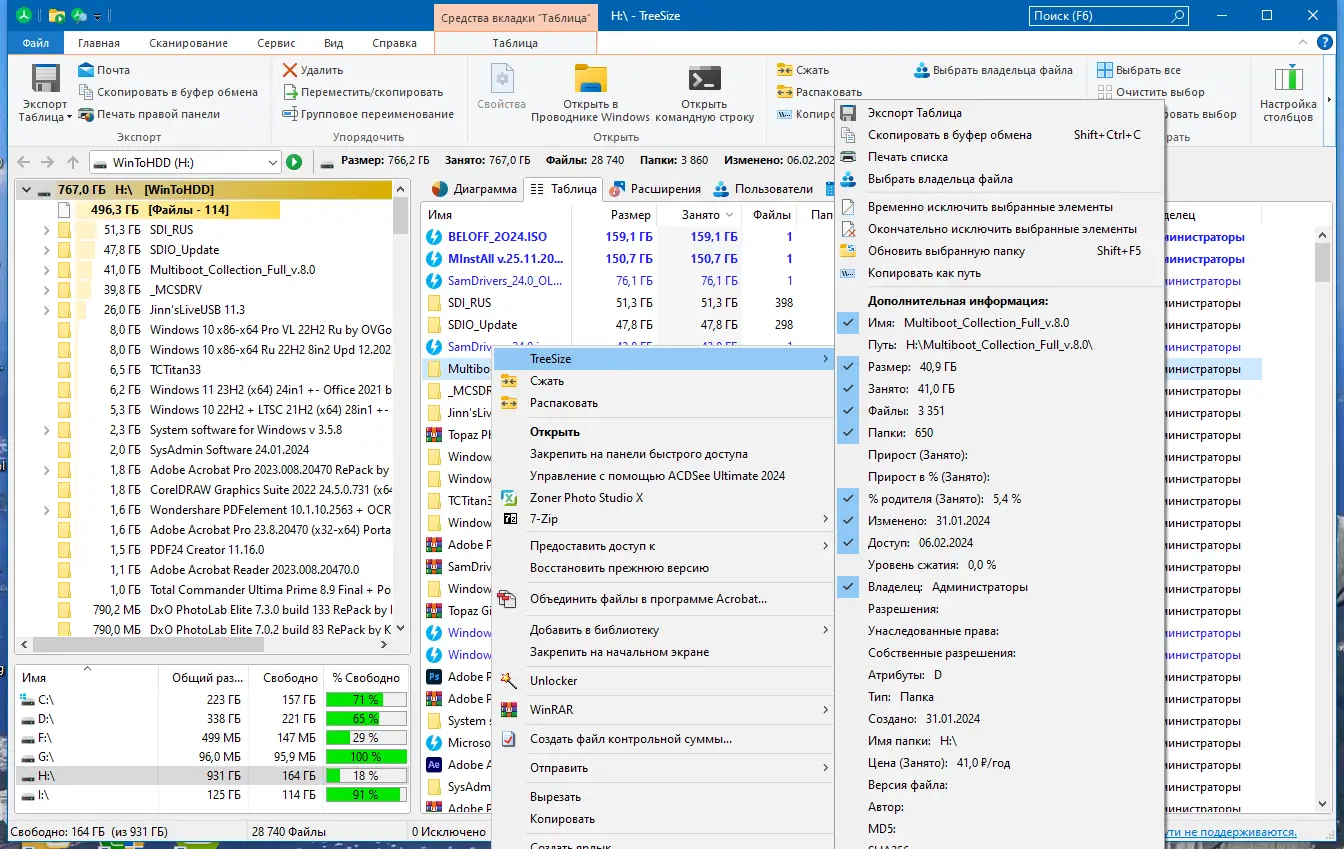Click the back navigation arrow
This screenshot has width=1344, height=849.
[x=24, y=162]
